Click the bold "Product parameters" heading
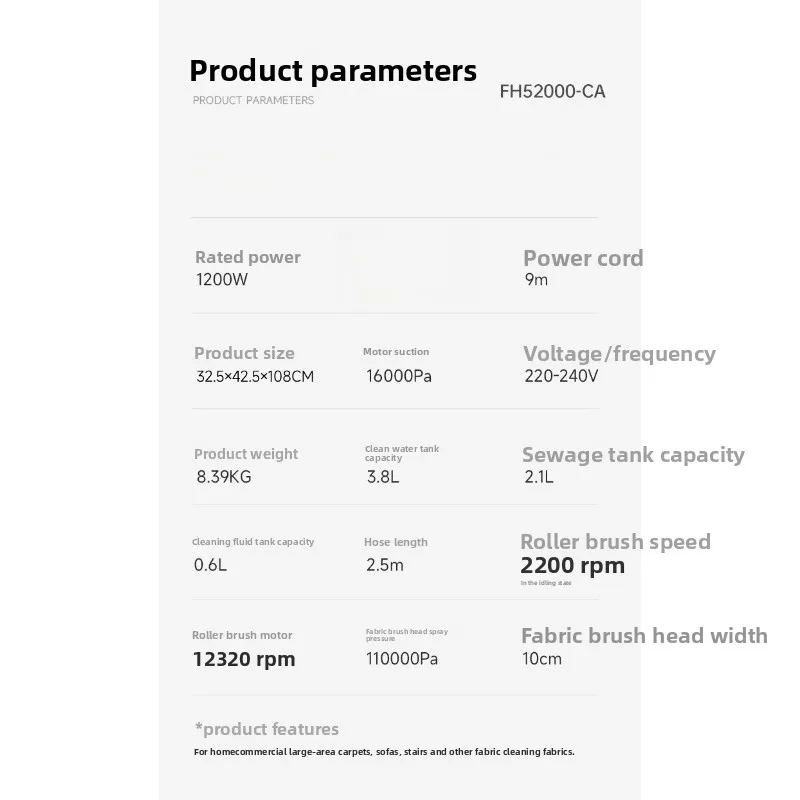This screenshot has width=800, height=800. click(x=333, y=71)
